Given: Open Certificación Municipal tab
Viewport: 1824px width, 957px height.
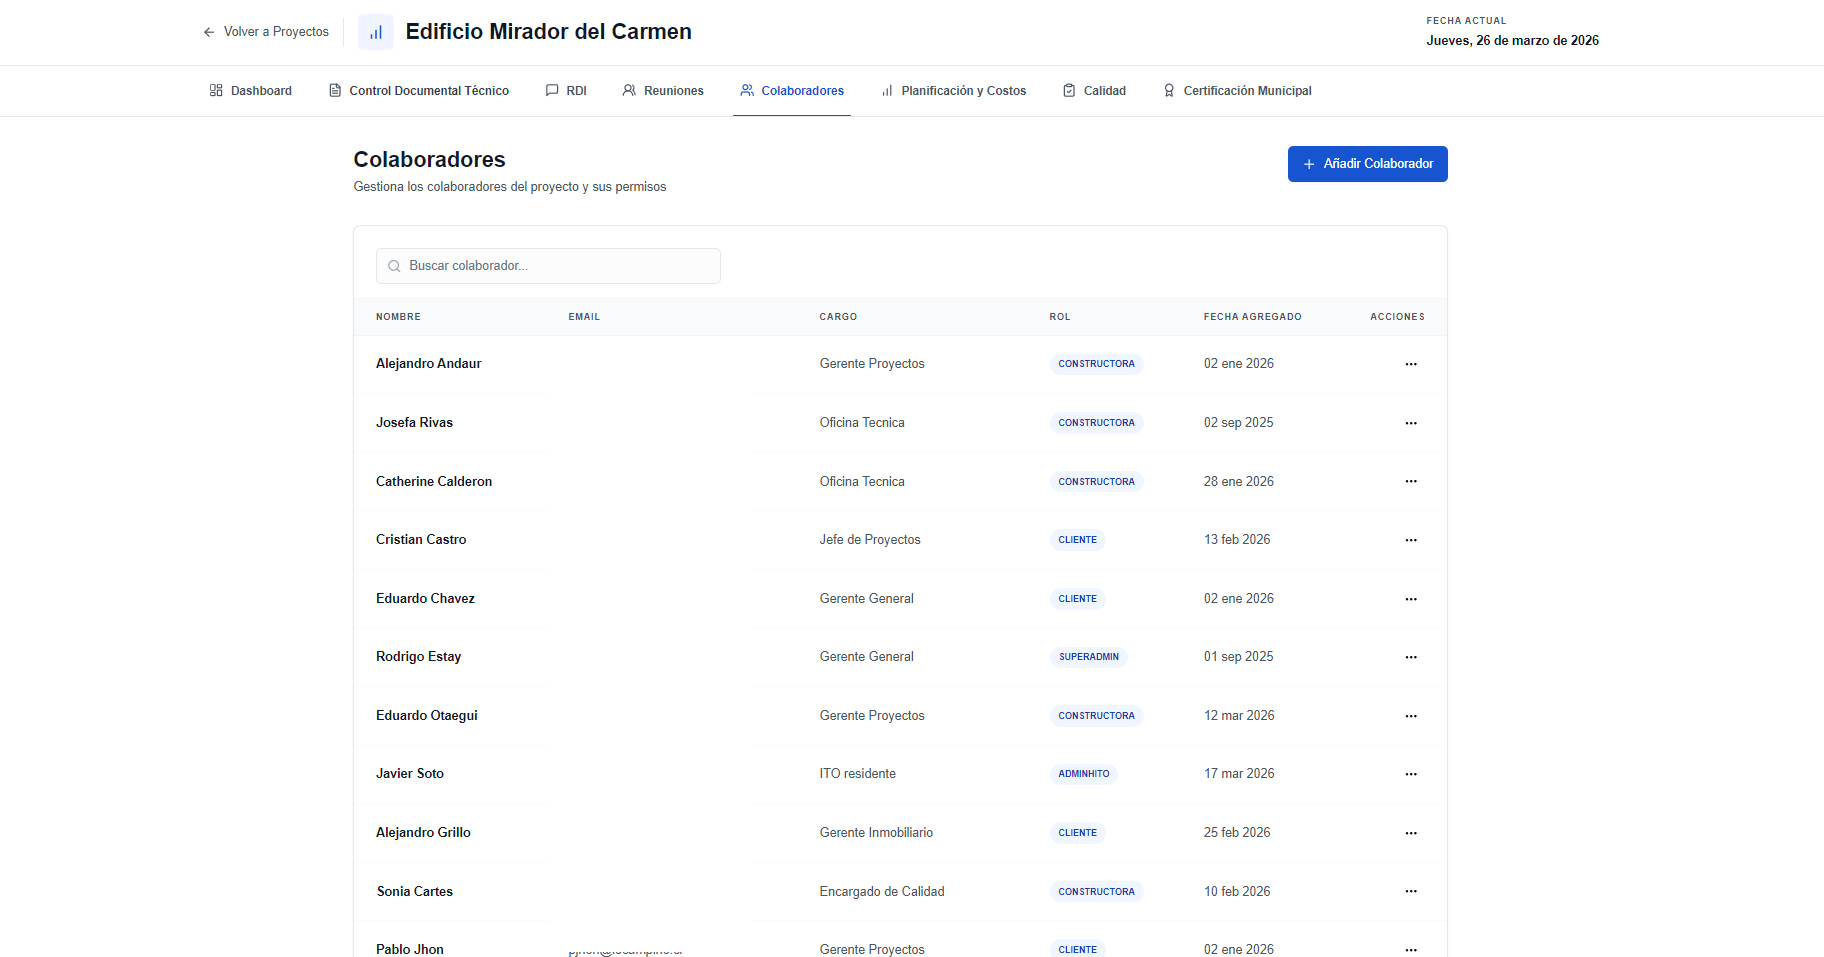Looking at the screenshot, I should point(1237,91).
